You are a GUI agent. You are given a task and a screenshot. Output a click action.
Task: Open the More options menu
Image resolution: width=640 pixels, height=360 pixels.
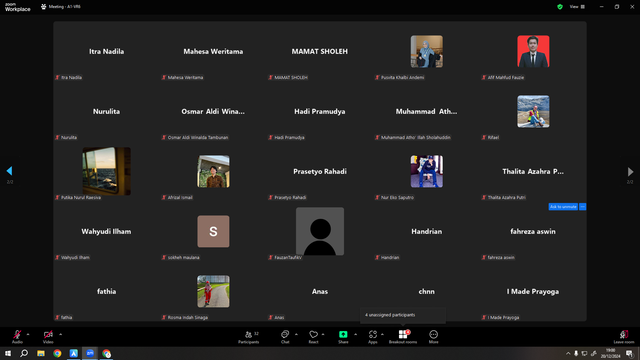pos(433,336)
